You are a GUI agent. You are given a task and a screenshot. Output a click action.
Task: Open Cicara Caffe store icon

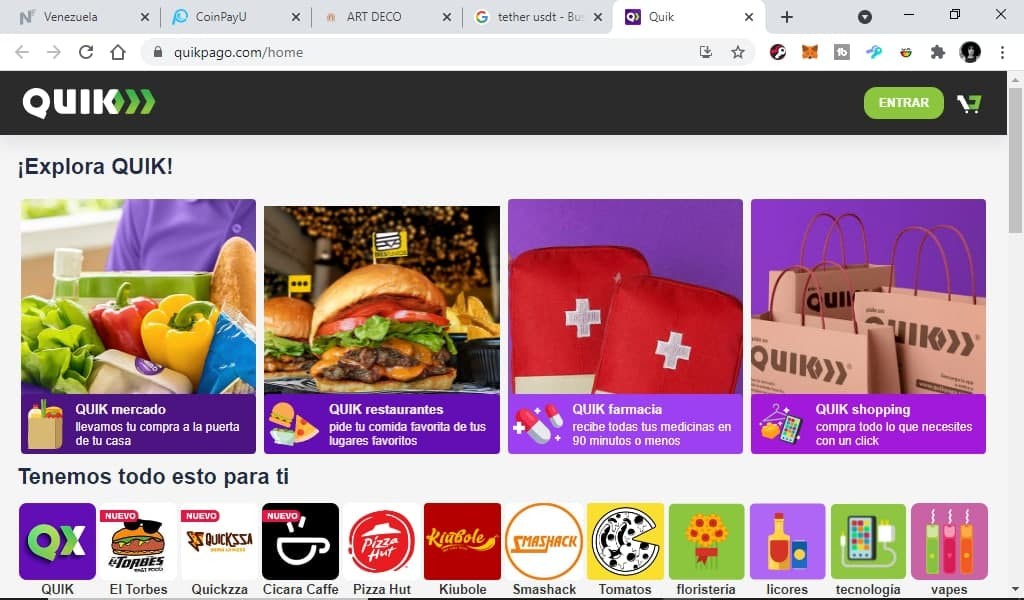pyautogui.click(x=300, y=541)
